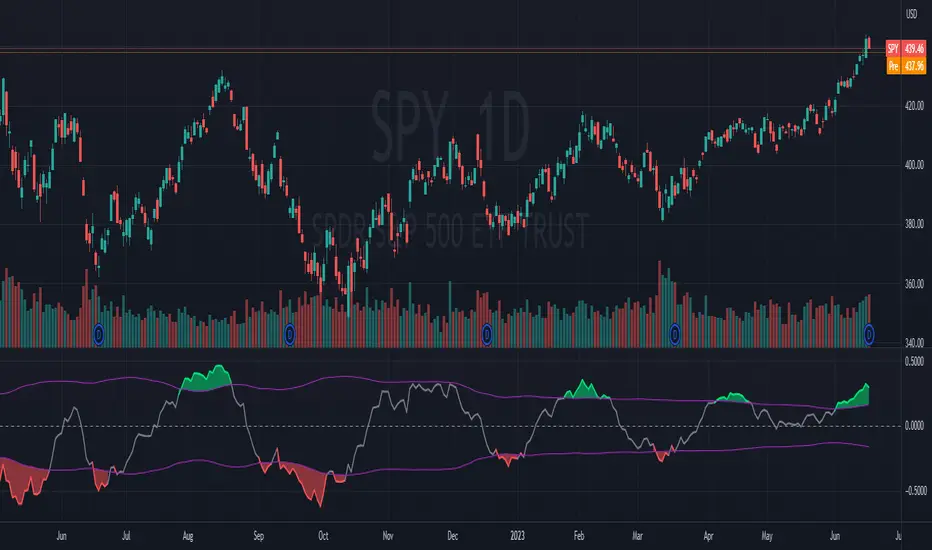Click the Jul label on time axis
This screenshot has width=932, height=550.
pyautogui.click(x=126, y=536)
